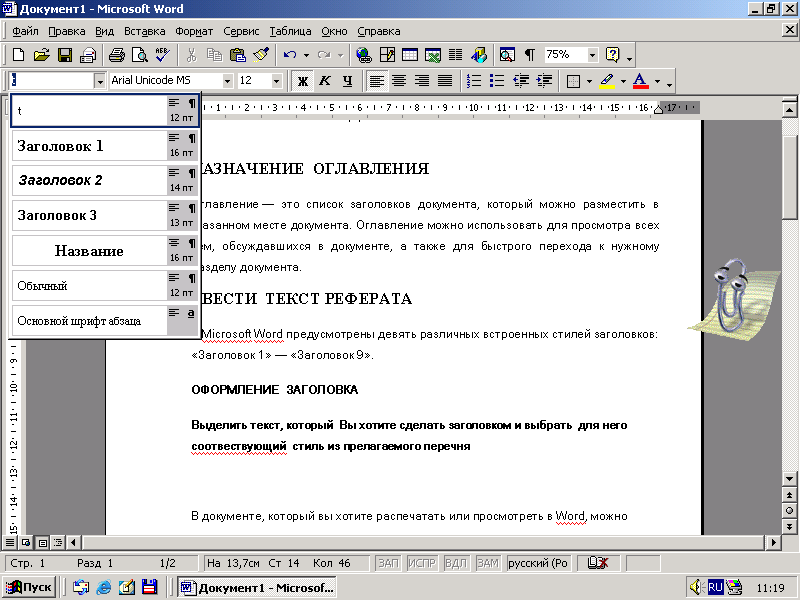Choose Заголовок 2 style

click(x=105, y=181)
